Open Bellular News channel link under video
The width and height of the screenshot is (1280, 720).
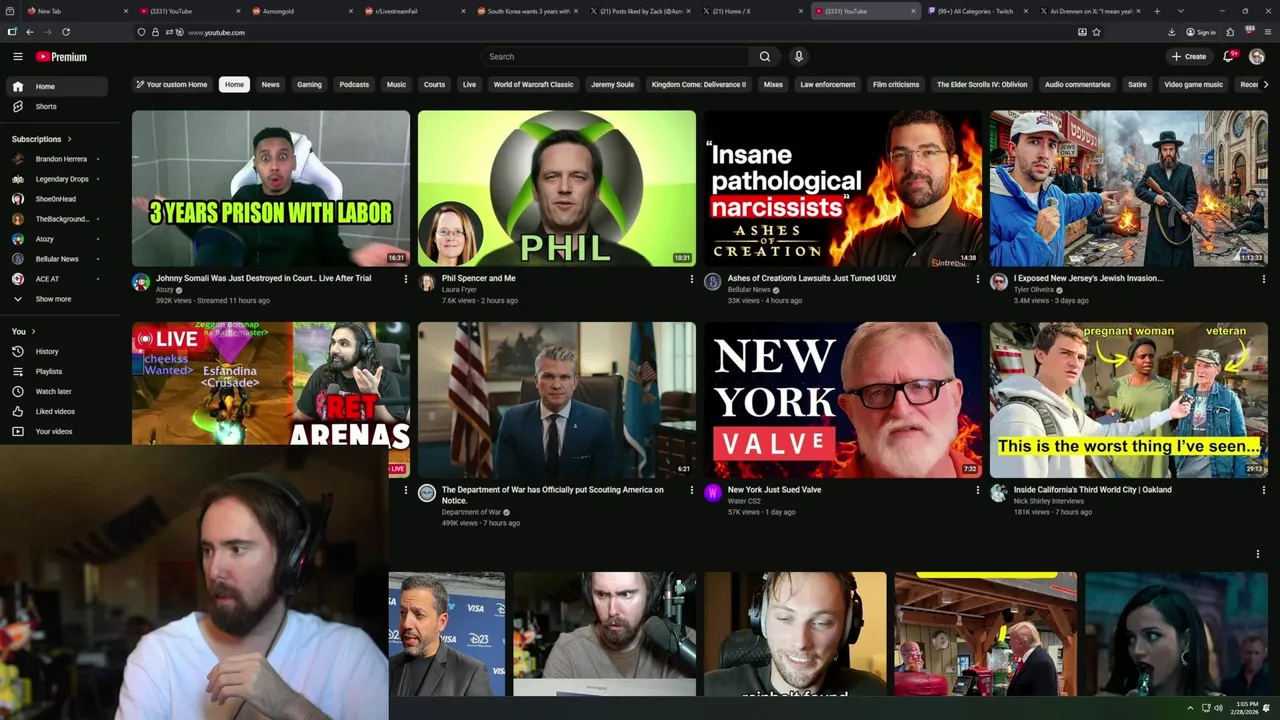749,289
